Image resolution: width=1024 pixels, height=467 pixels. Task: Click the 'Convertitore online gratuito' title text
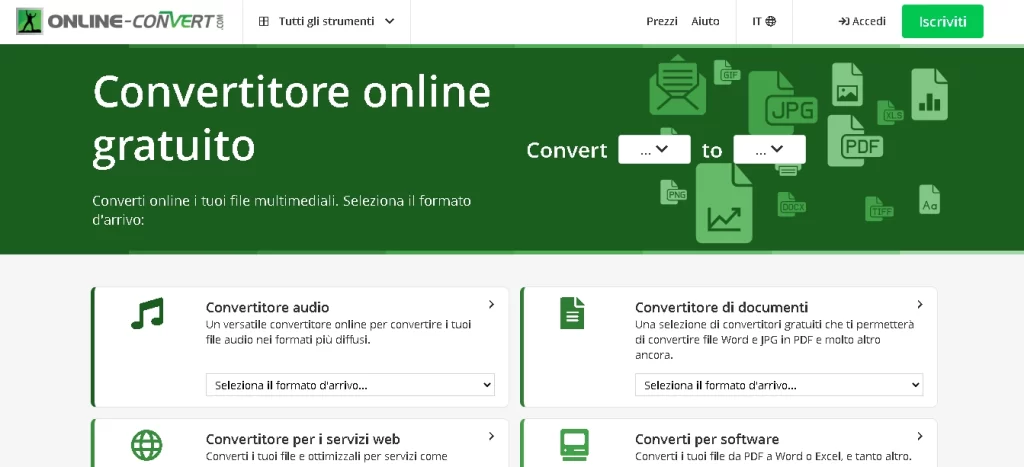[x=291, y=119]
